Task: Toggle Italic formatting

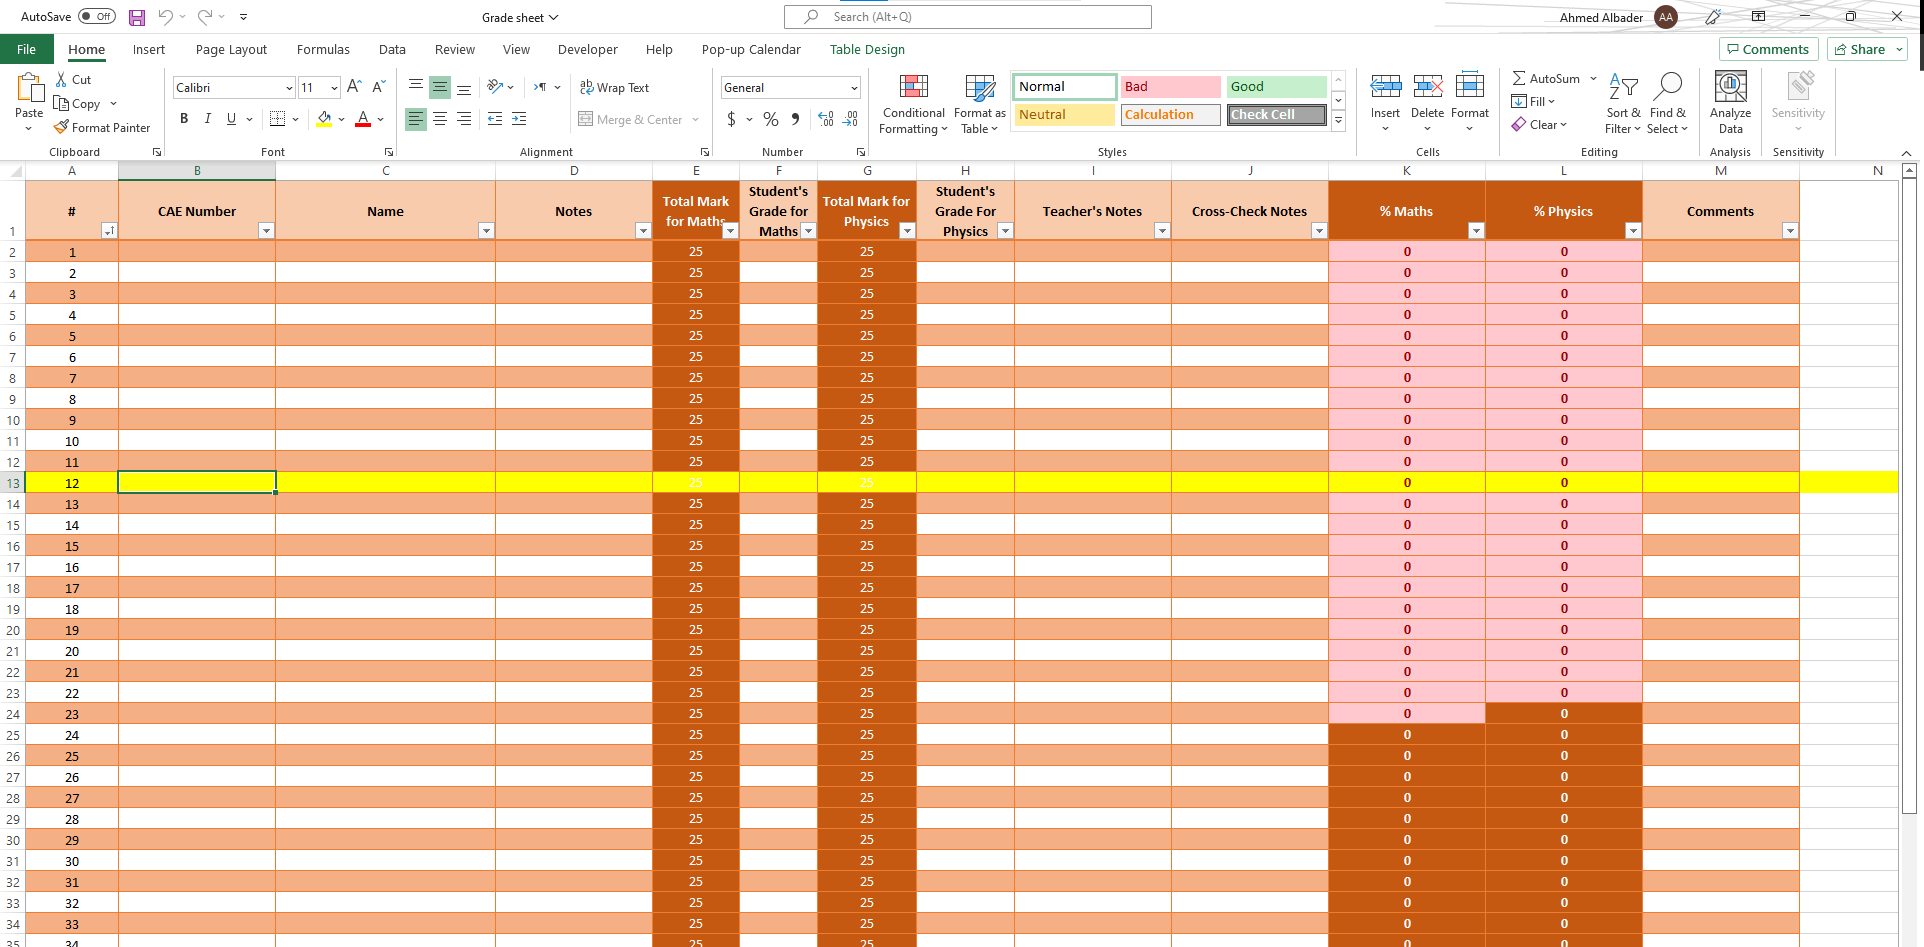Action: pyautogui.click(x=208, y=119)
